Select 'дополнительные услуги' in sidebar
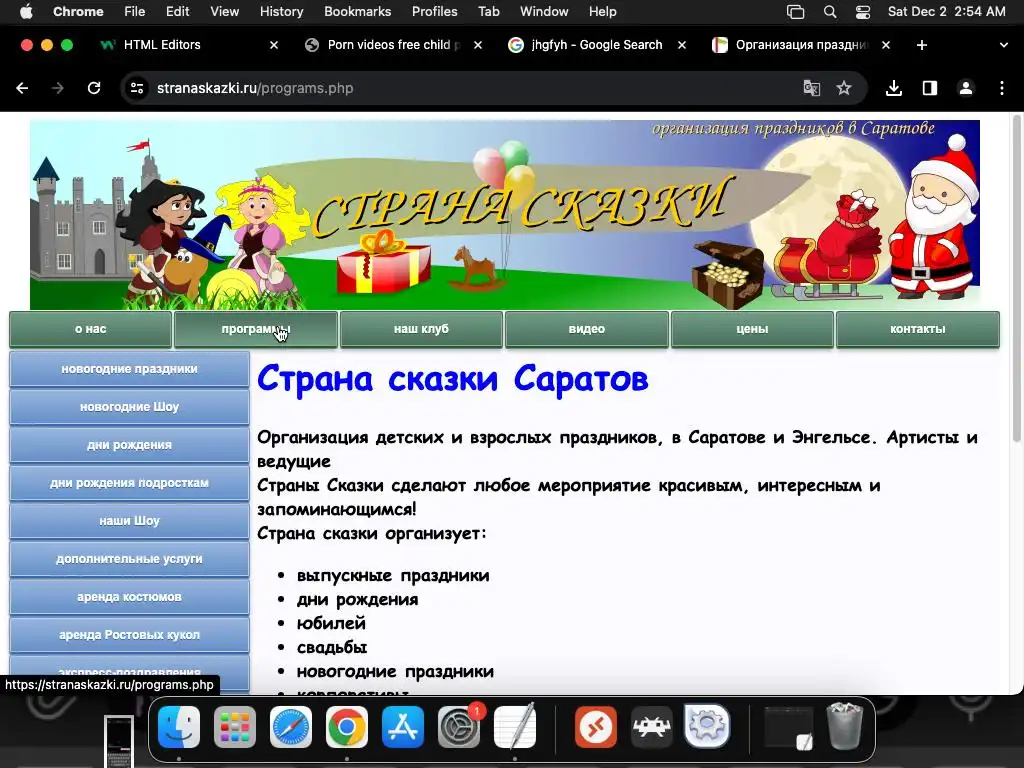Image resolution: width=1024 pixels, height=768 pixels. tap(129, 558)
